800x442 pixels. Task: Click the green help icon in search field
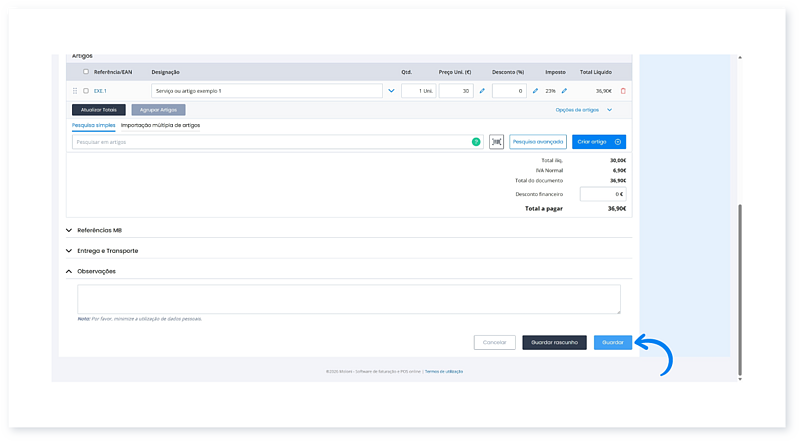476,142
